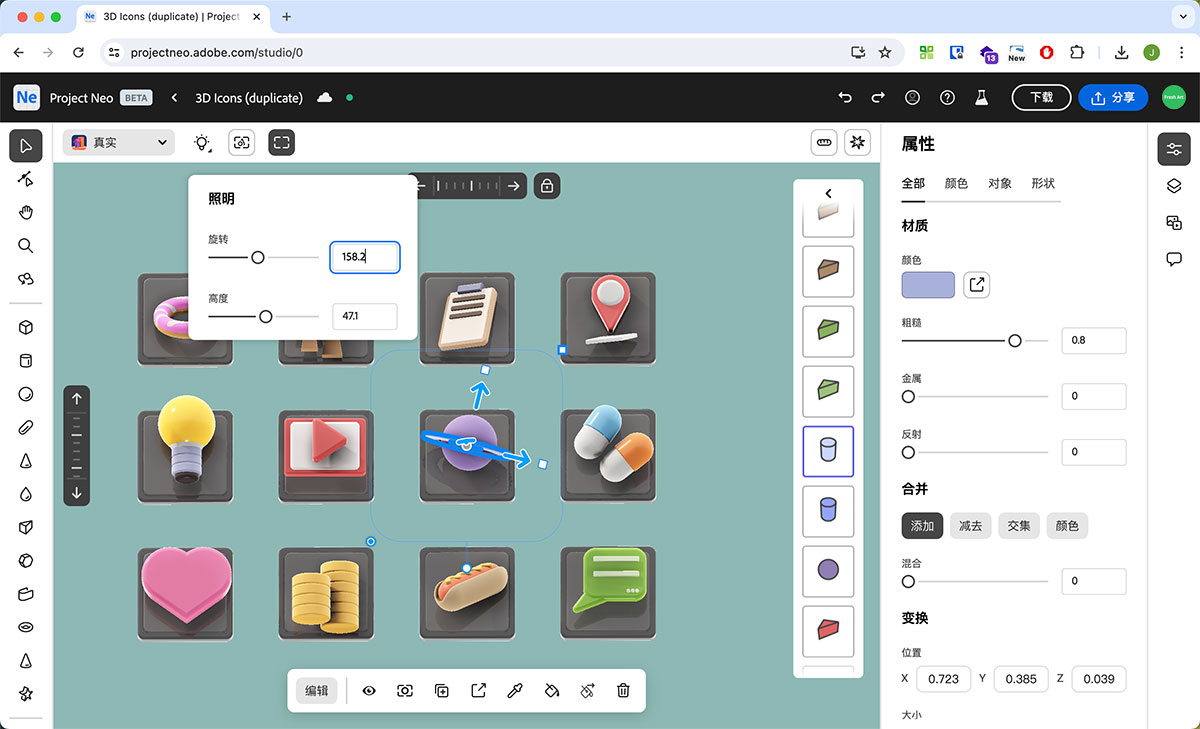Collapse the shapes list with its chevron
Screen dimensions: 1200x729
(x=827, y=193)
